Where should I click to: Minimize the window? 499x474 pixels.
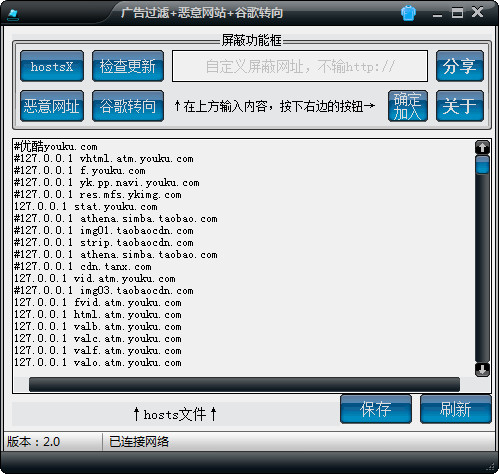438,14
